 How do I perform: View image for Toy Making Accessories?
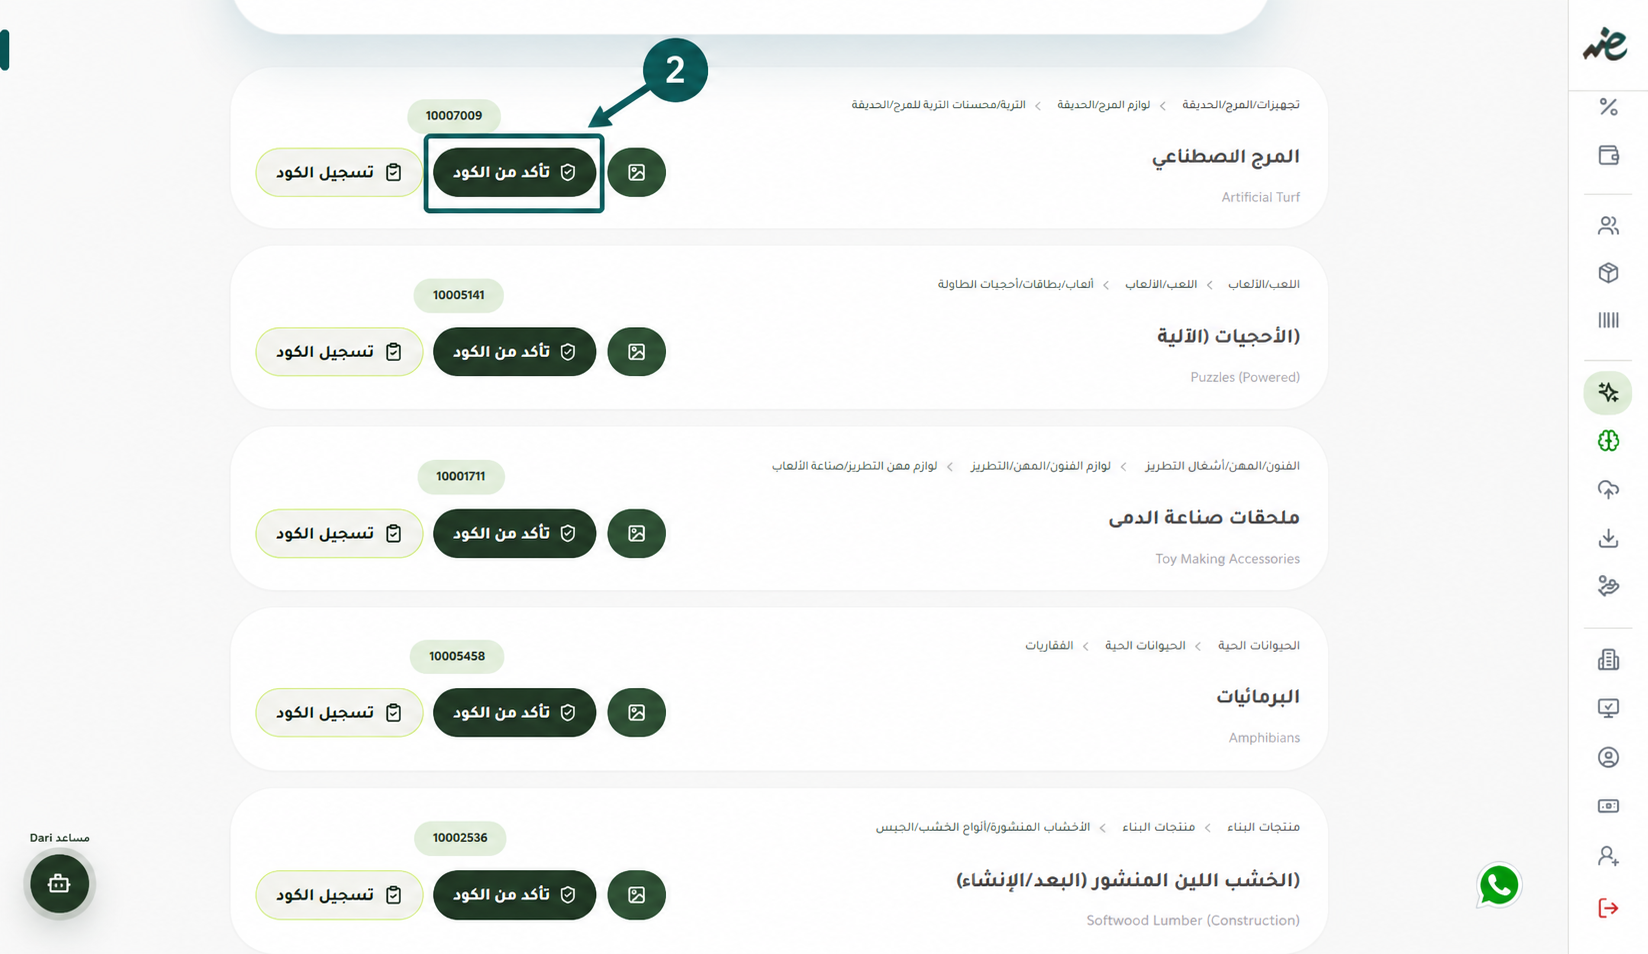tap(636, 533)
